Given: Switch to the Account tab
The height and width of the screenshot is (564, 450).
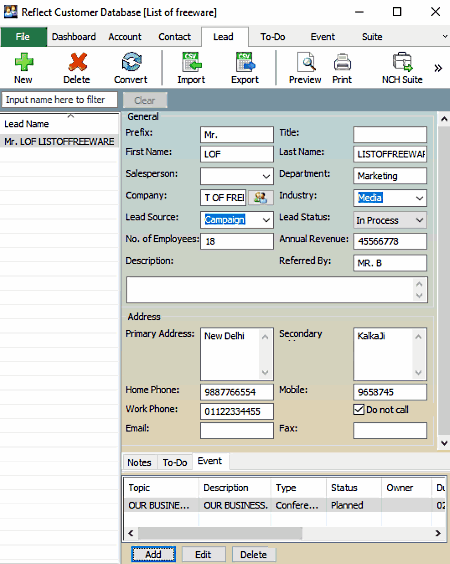Looking at the screenshot, I should (125, 37).
